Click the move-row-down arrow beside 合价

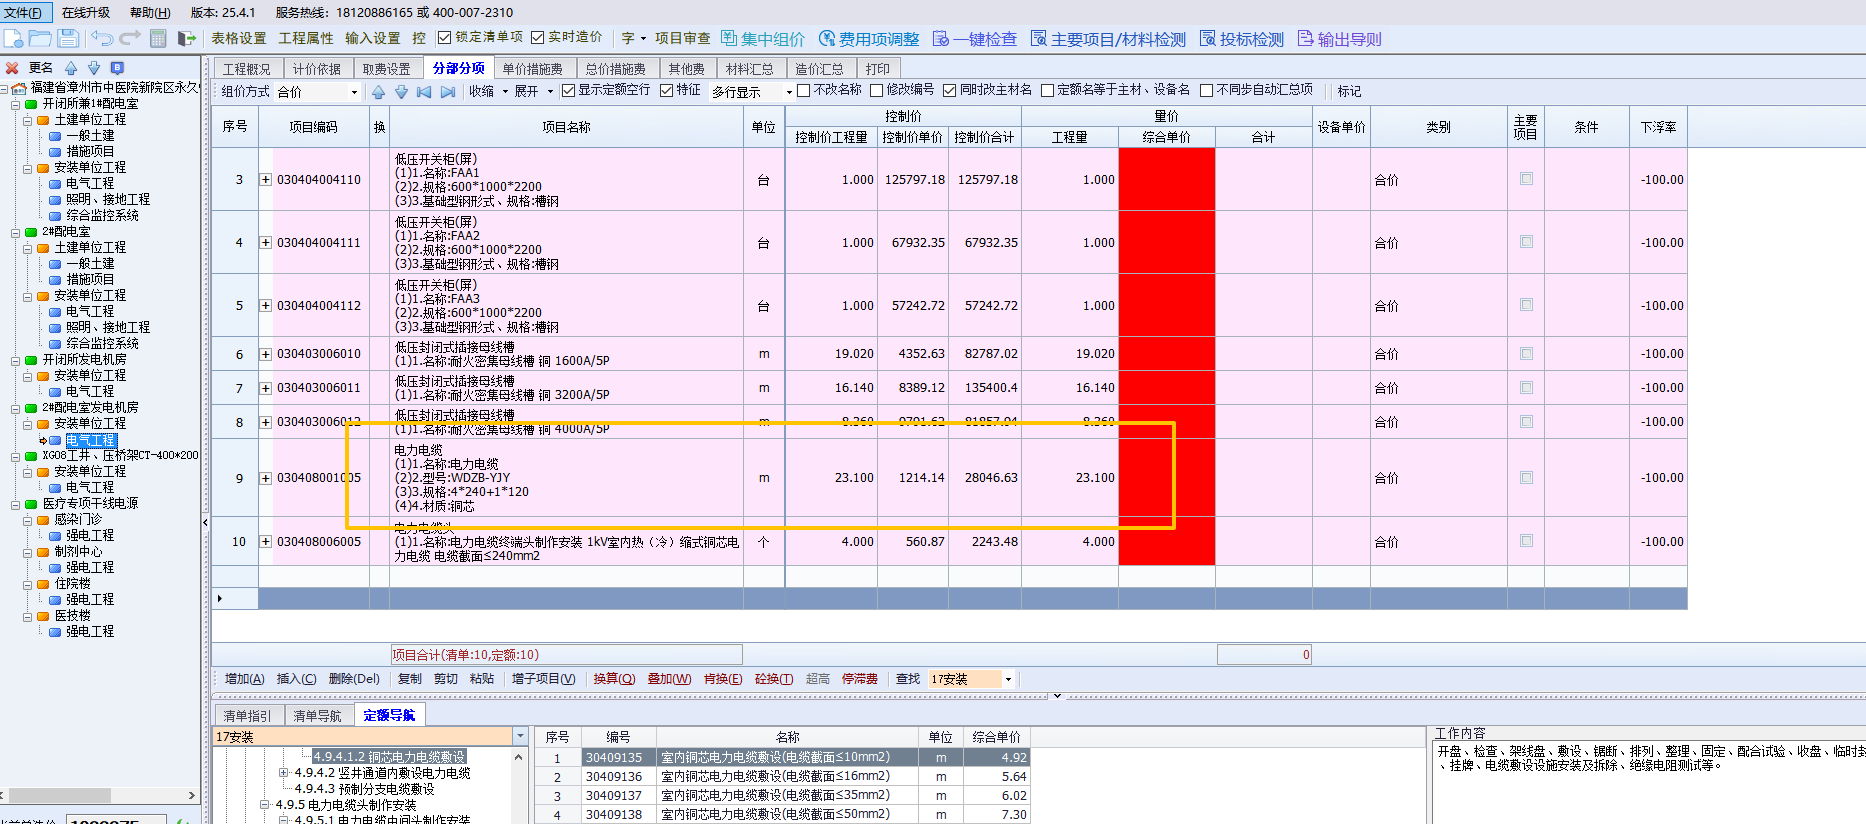pos(401,91)
